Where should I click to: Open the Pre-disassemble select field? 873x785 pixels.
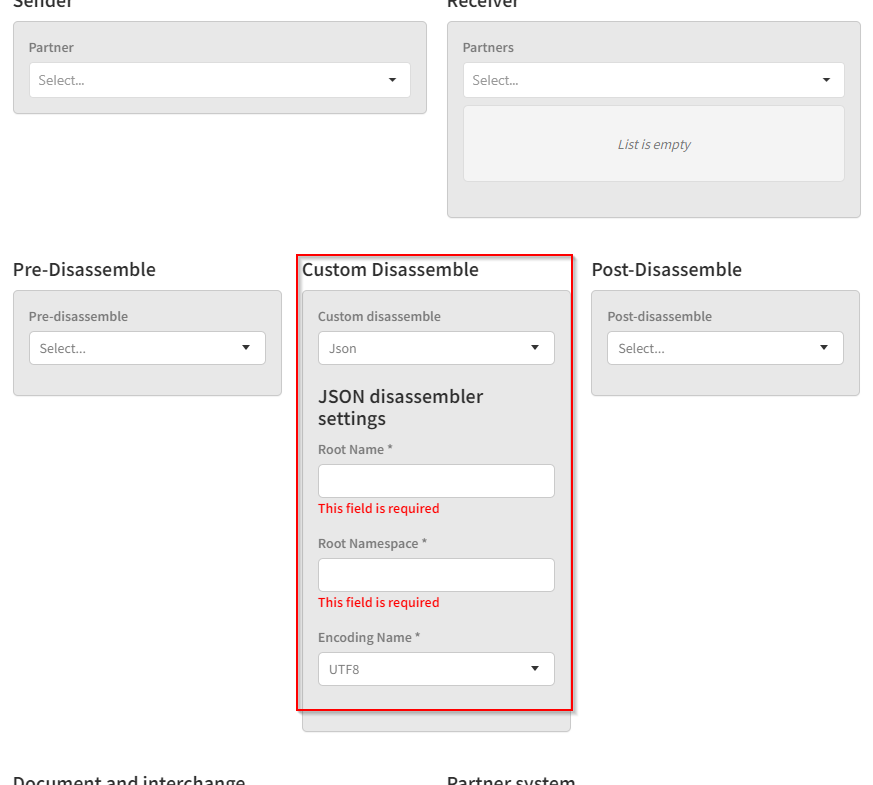130,348
